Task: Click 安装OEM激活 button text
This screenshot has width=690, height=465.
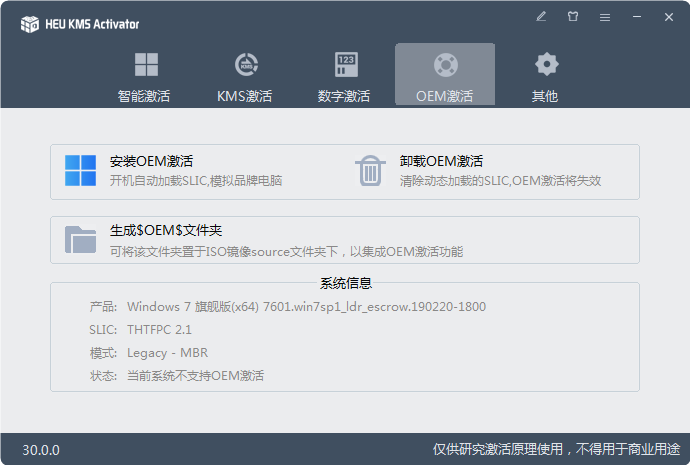Action: (151, 161)
